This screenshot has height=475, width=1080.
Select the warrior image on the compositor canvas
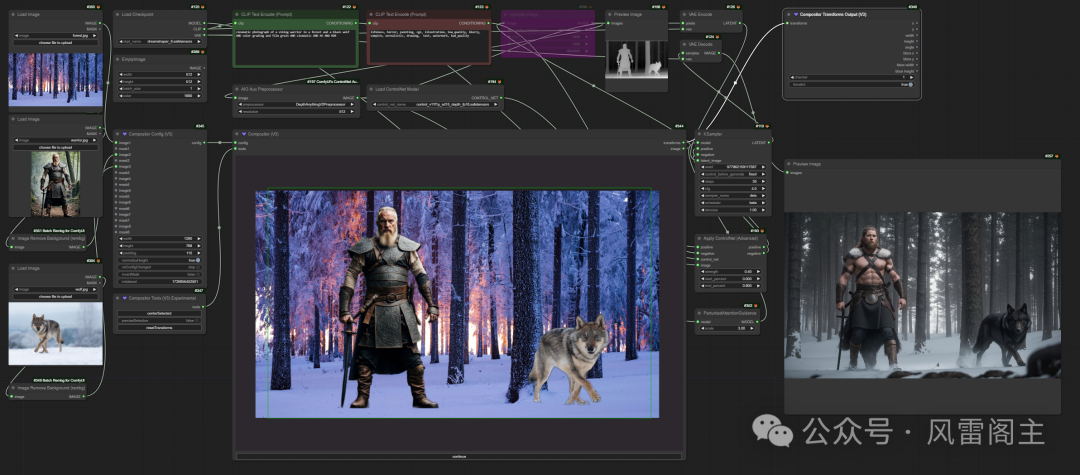click(388, 306)
